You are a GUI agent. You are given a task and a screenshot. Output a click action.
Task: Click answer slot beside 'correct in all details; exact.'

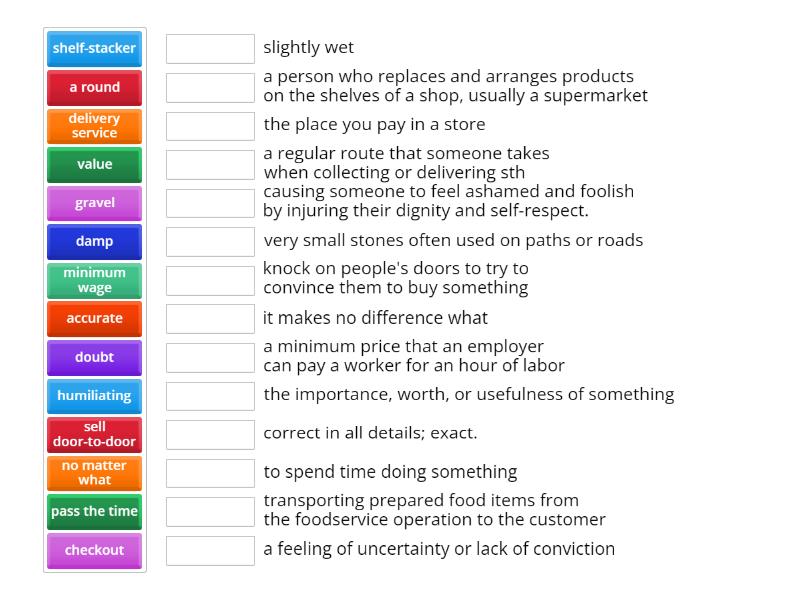210,434
